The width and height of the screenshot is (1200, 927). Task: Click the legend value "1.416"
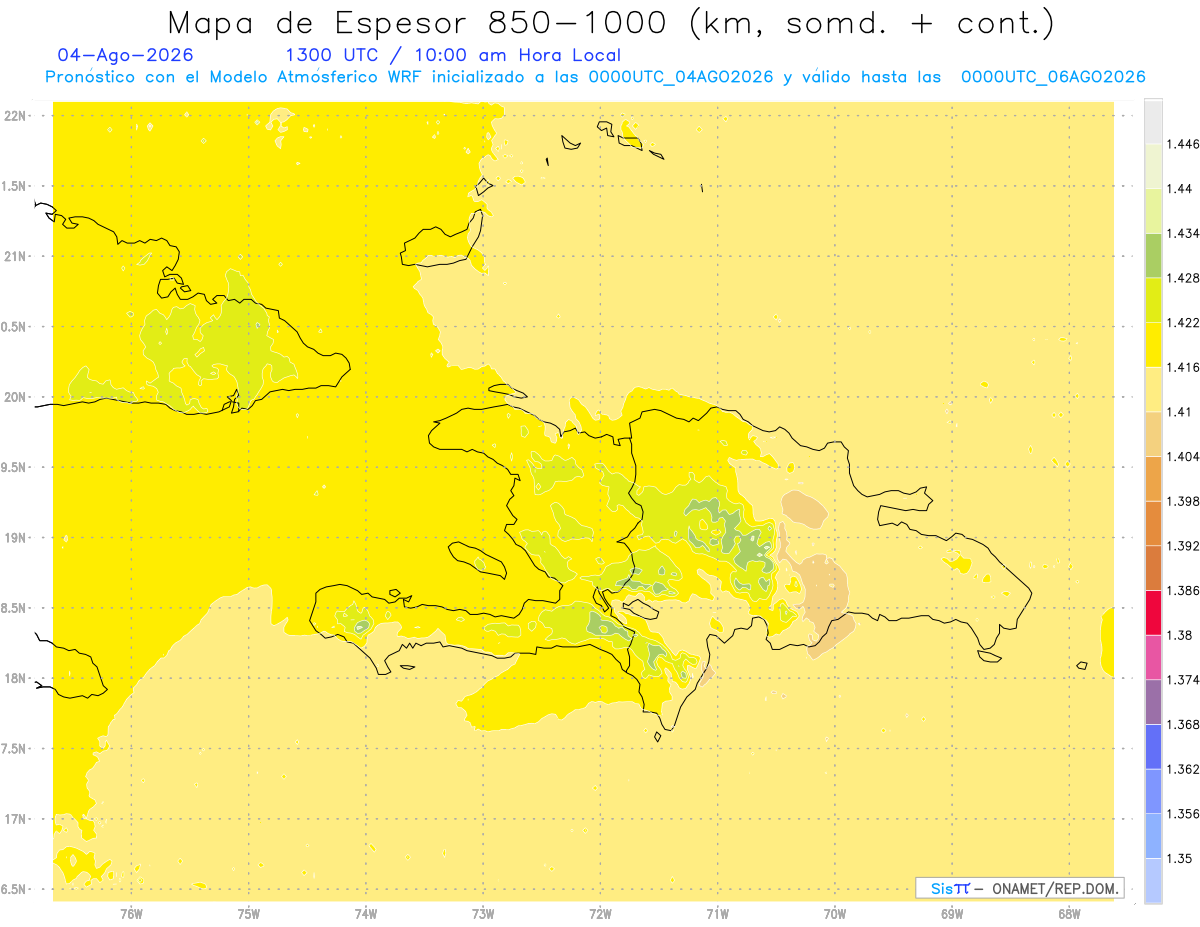[x=1183, y=367]
